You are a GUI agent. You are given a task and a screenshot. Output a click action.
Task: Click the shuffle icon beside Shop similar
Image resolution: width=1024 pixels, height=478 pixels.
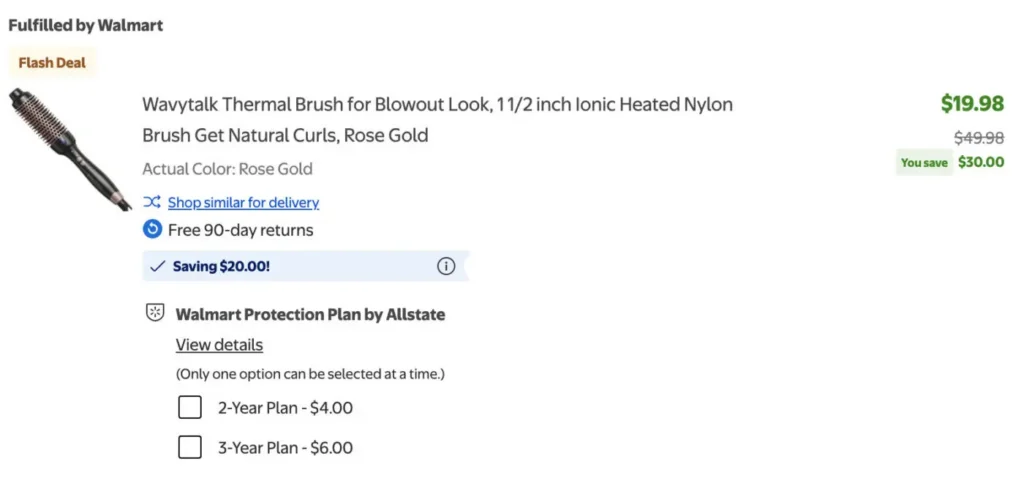[152, 202]
